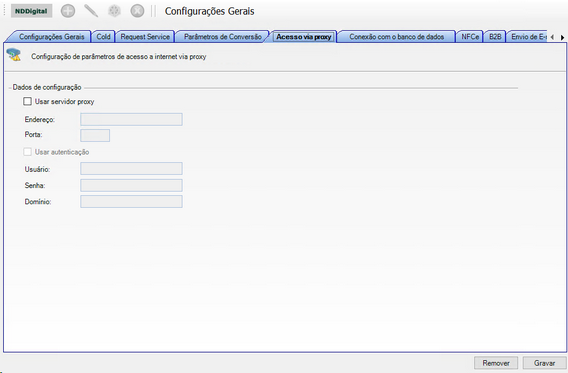Click the pencil edit toolbar icon
Screen dimensions: 568x373
point(91,11)
